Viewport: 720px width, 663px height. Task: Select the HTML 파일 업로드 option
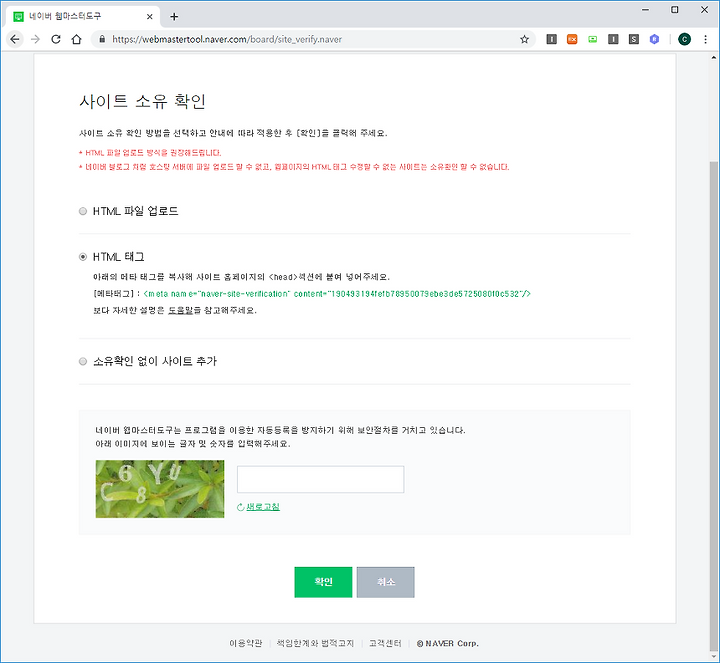click(x=83, y=211)
